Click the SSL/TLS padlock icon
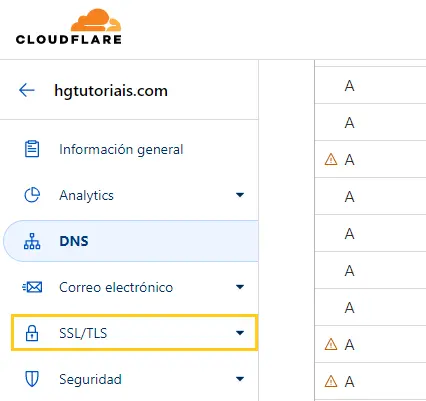Screen dimensions: 426x401 [32, 333]
